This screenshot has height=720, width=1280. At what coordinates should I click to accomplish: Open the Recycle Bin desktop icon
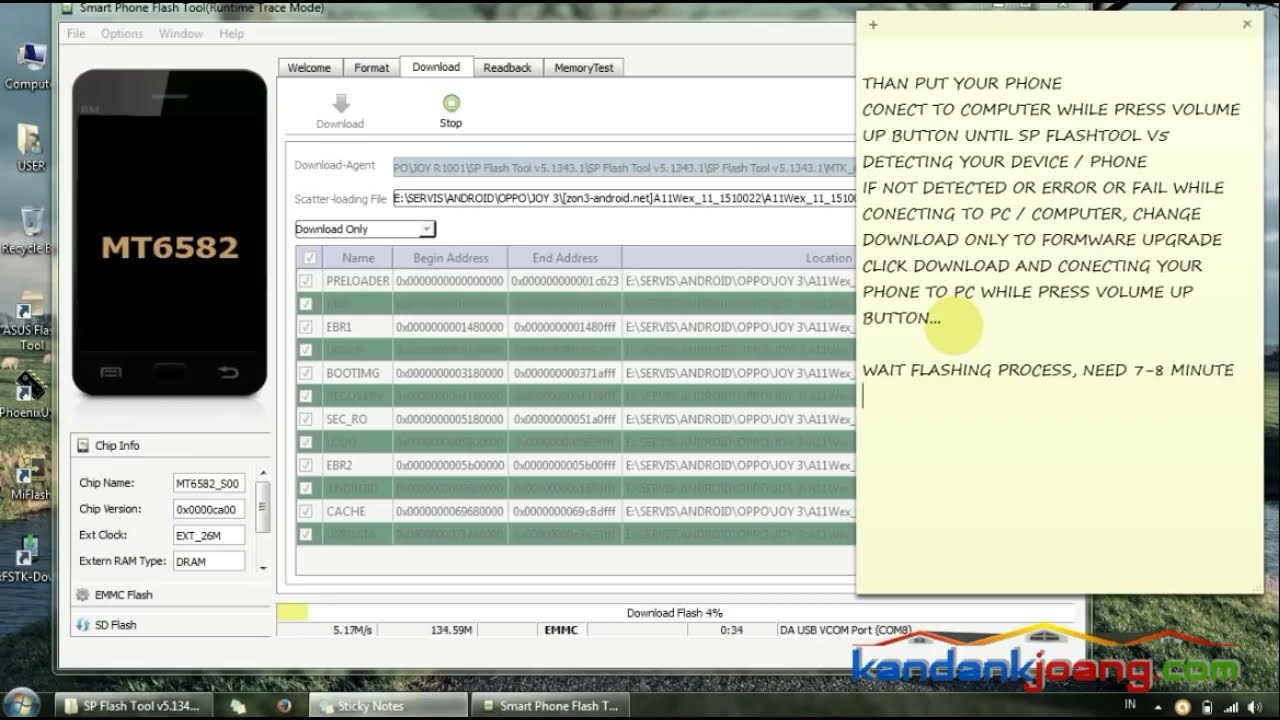point(30,223)
